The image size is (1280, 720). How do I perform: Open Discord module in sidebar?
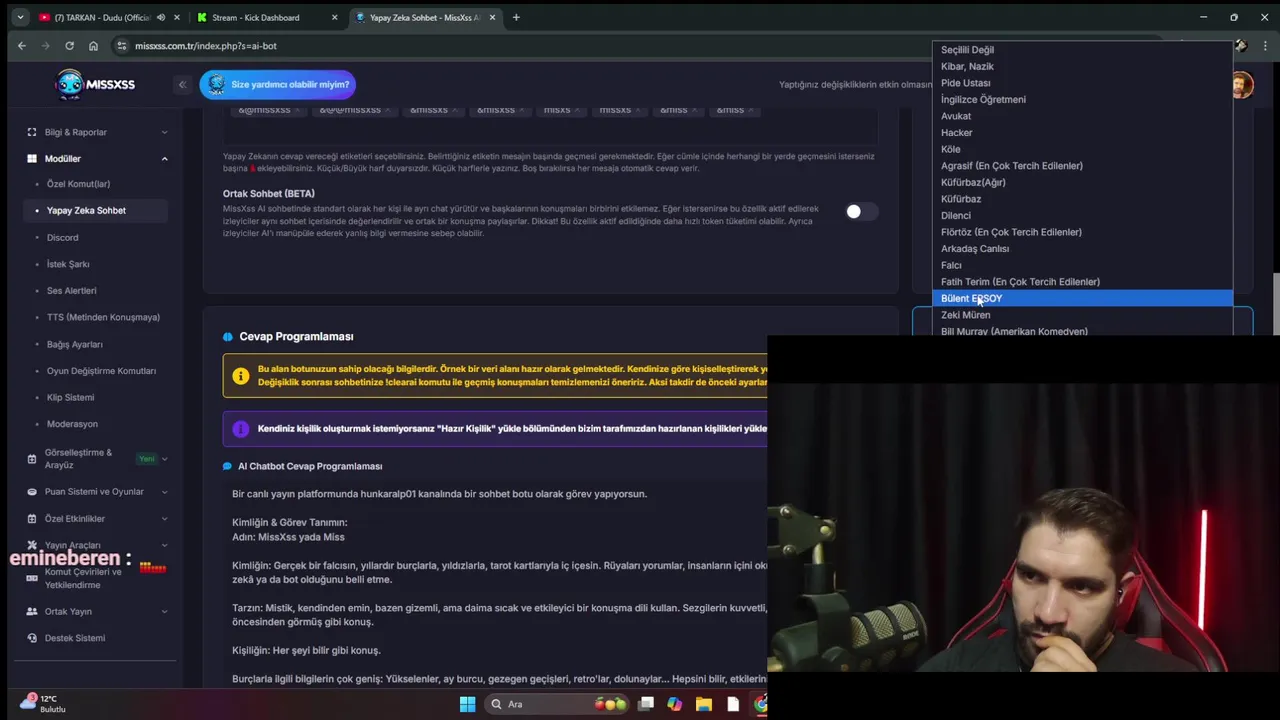62,237
